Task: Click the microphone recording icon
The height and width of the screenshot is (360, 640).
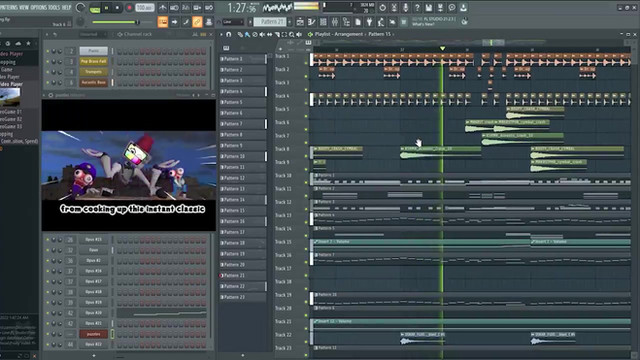Action: 405,7
